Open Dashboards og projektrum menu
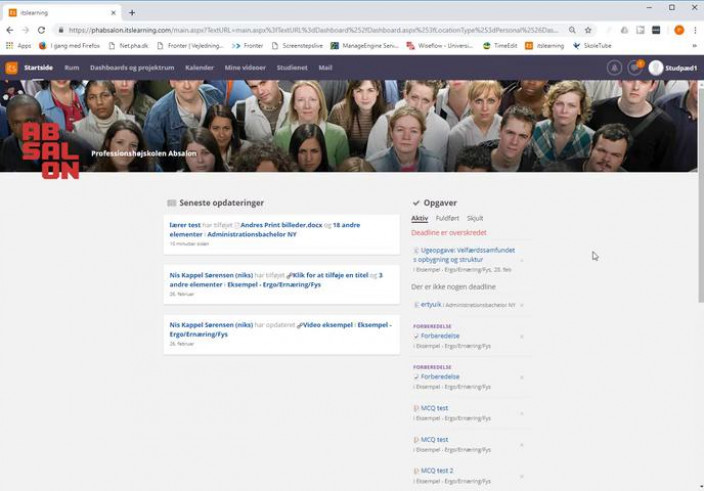The width and height of the screenshot is (704, 491). (132, 67)
